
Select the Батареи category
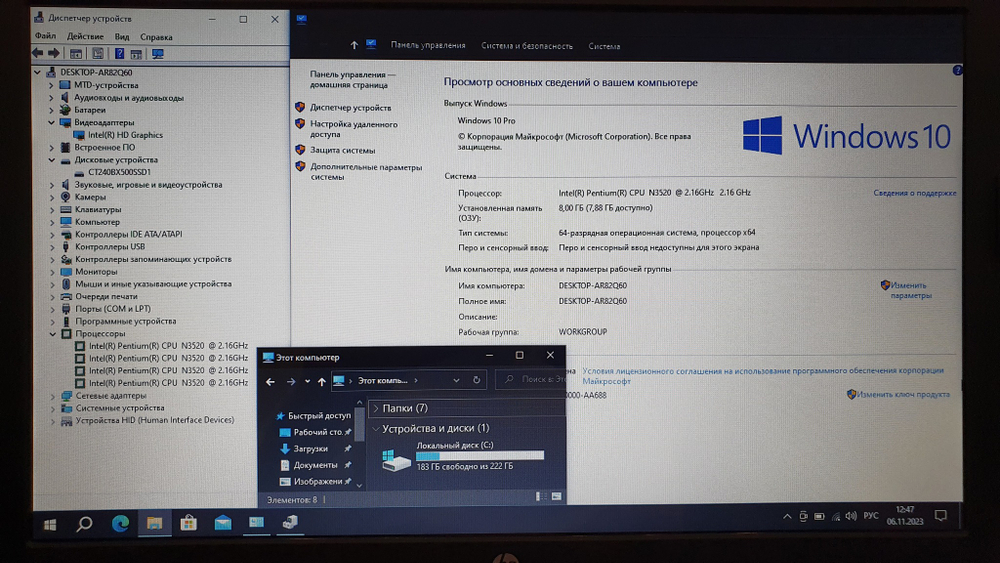coord(89,110)
